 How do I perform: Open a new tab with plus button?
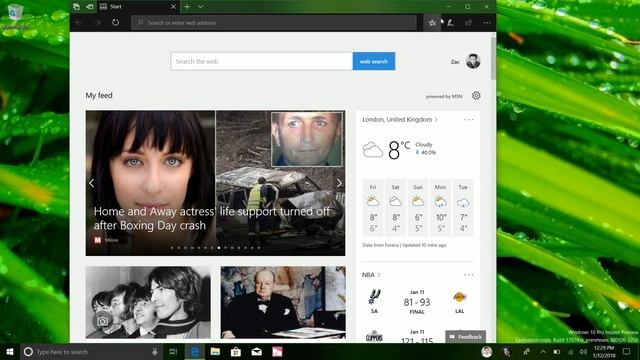[187, 7]
